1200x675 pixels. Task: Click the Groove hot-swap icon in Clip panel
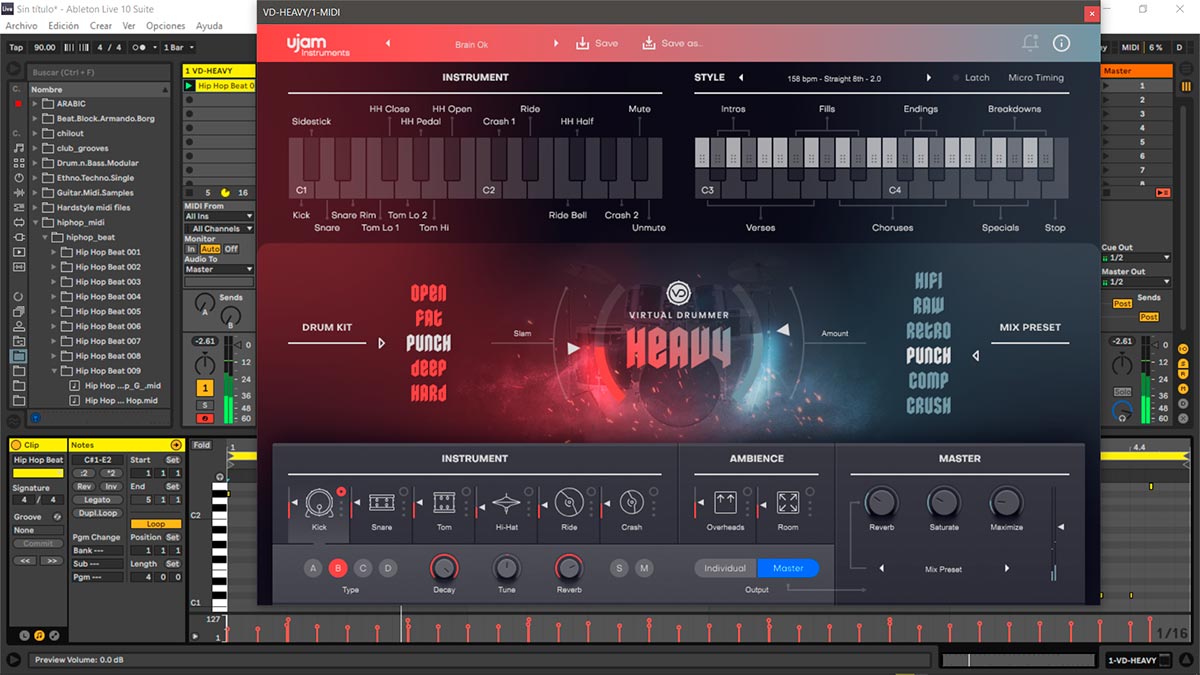point(57,516)
